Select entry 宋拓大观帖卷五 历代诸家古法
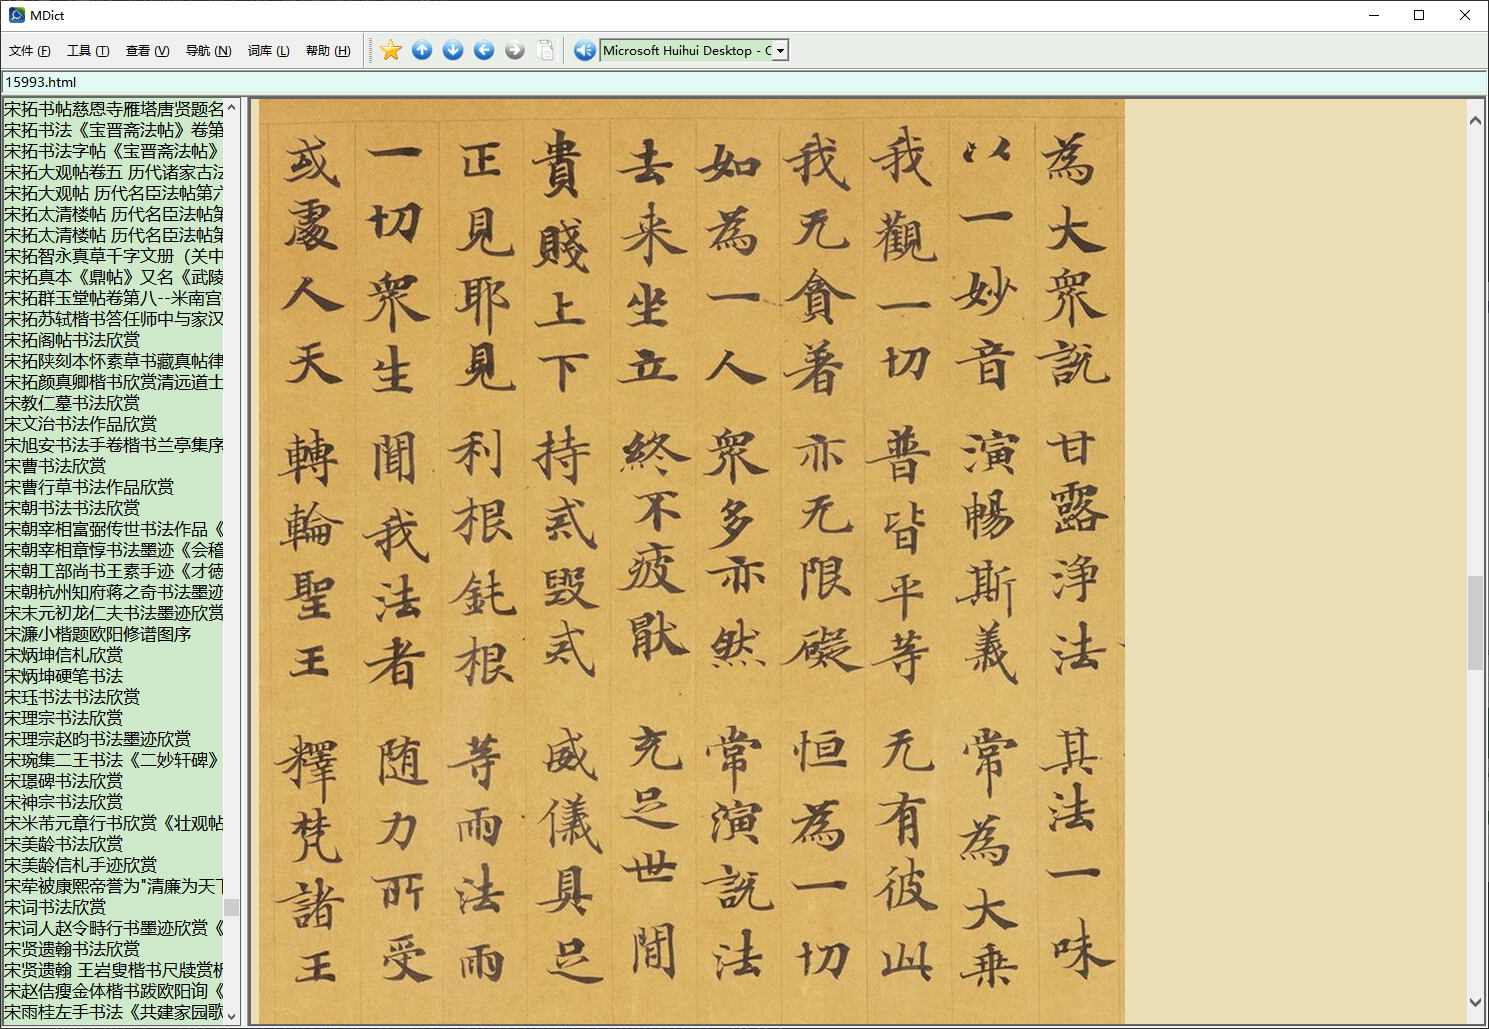 tap(113, 172)
